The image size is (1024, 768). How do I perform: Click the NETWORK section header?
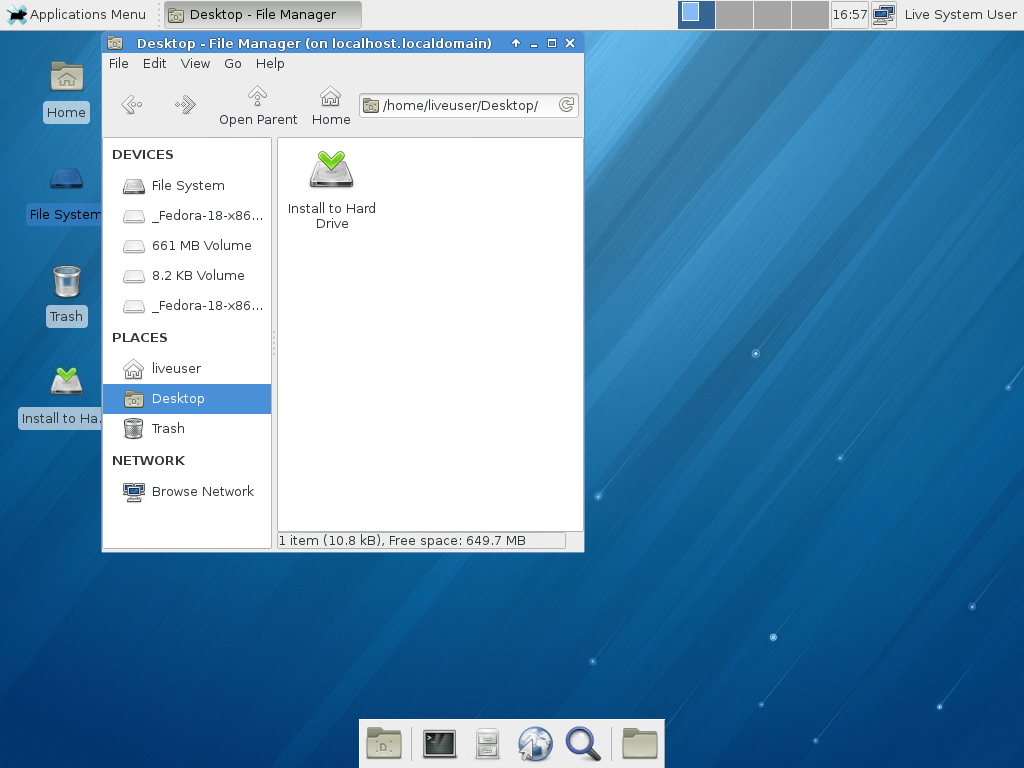(x=148, y=460)
